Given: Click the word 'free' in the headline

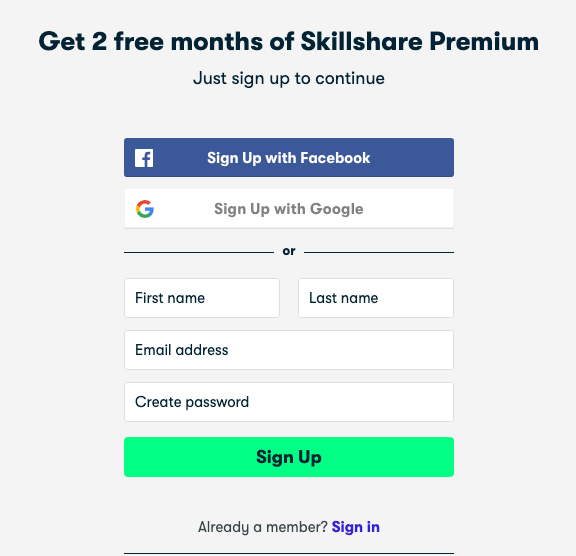Looking at the screenshot, I should 139,41.
